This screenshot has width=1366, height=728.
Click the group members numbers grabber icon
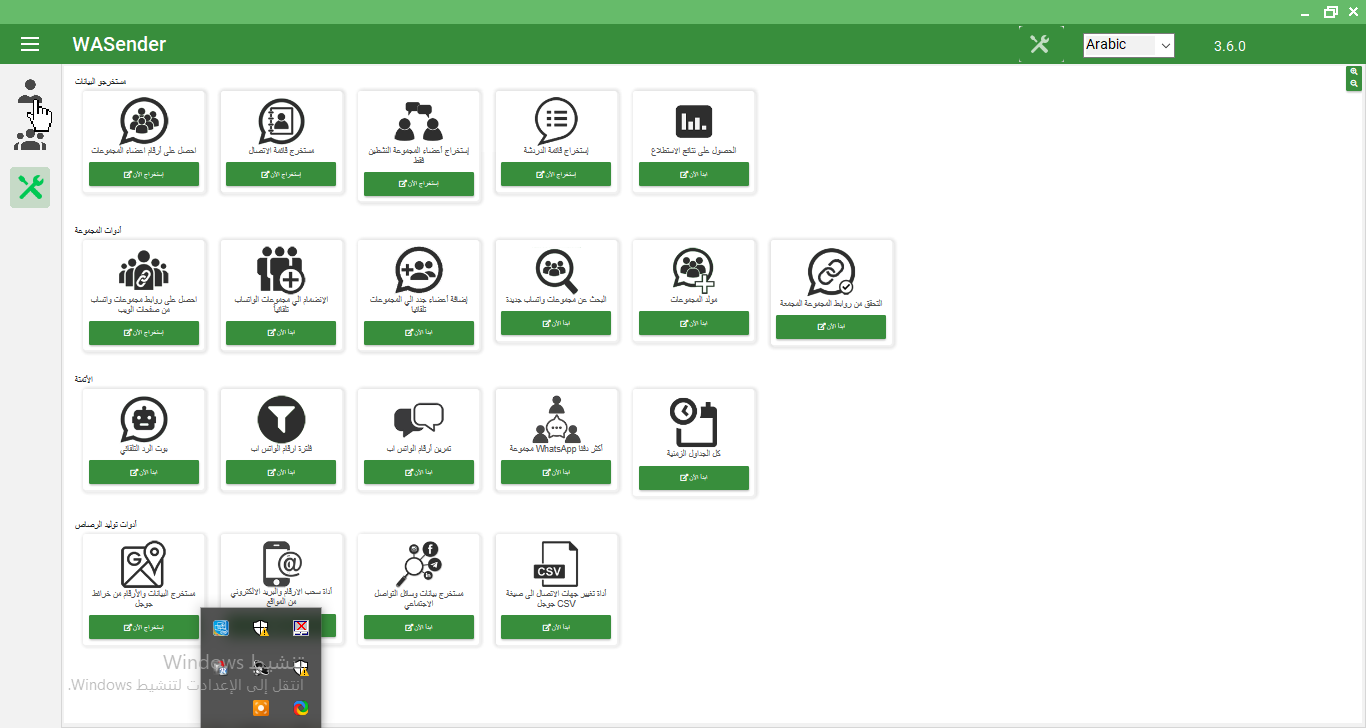pyautogui.click(x=144, y=121)
